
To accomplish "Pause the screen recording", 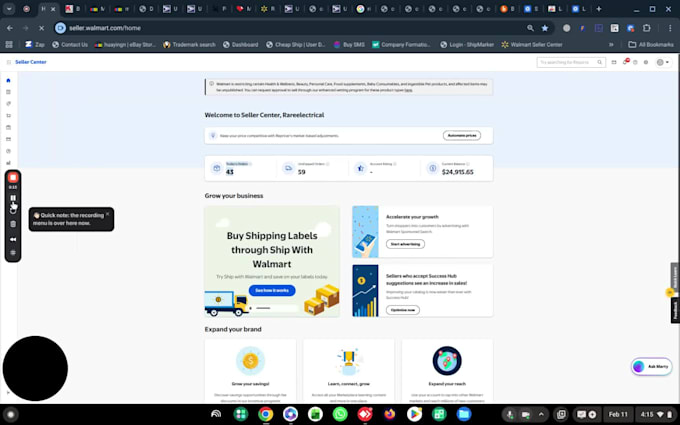I will pos(13,198).
